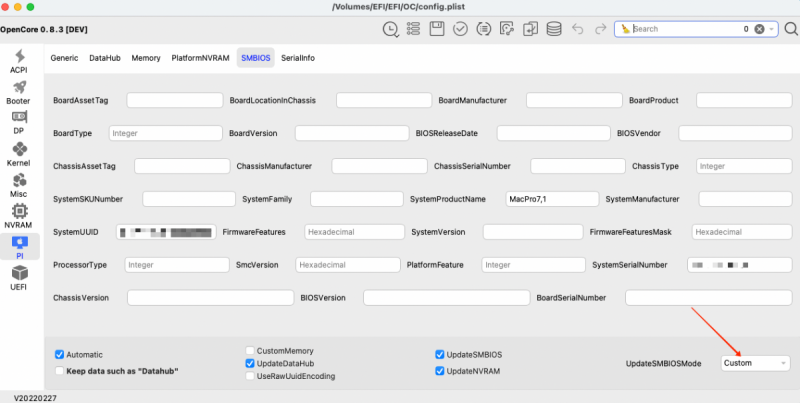Click the document copy/import toolbar icon

point(531,29)
